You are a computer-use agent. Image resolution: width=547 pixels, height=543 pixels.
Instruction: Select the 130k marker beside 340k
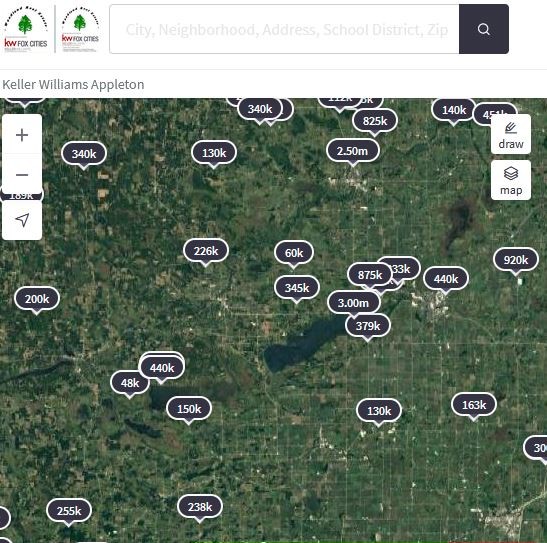point(214,153)
